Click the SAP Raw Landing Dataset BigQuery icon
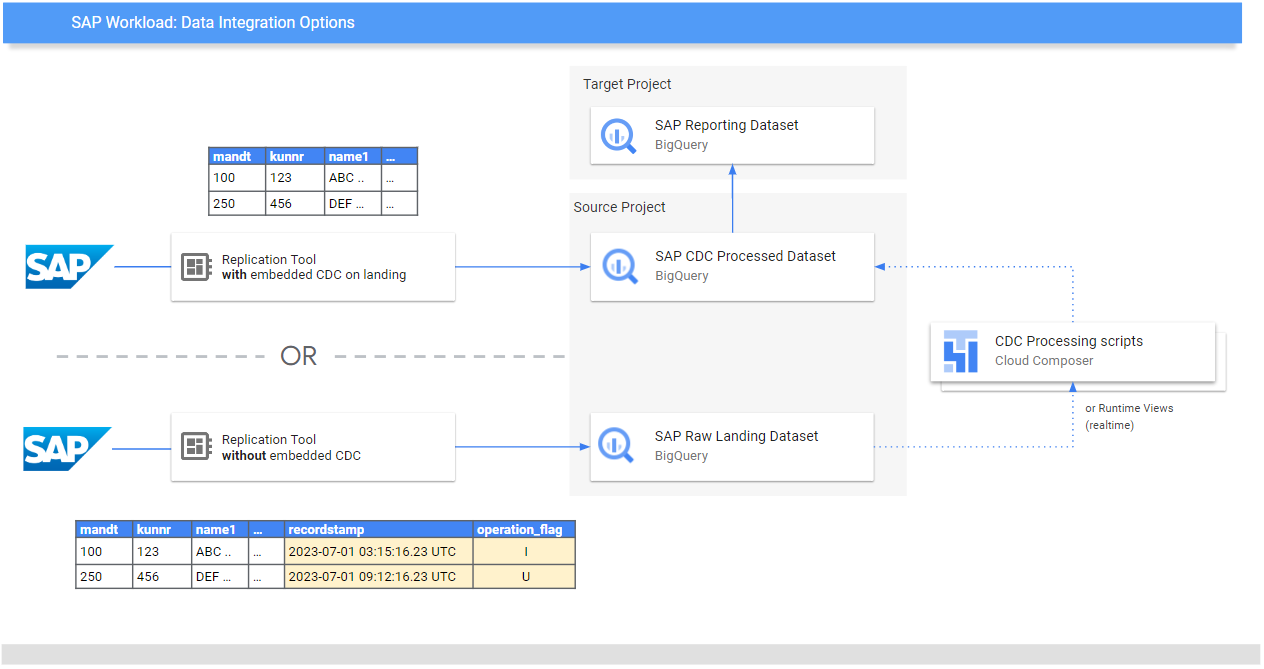The height and width of the screenshot is (669, 1264). [x=616, y=446]
